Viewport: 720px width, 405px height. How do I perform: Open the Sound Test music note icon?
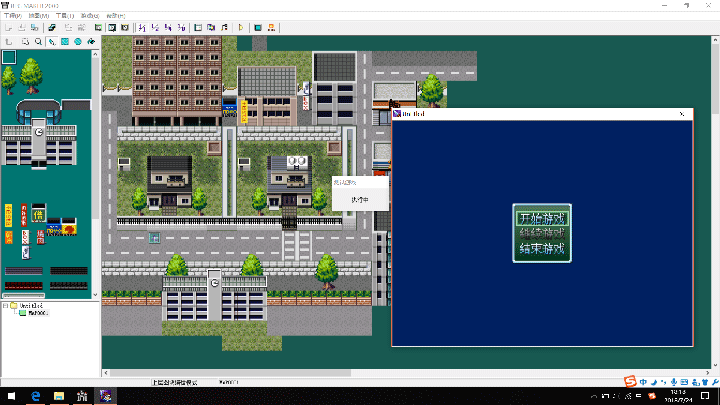tap(224, 27)
